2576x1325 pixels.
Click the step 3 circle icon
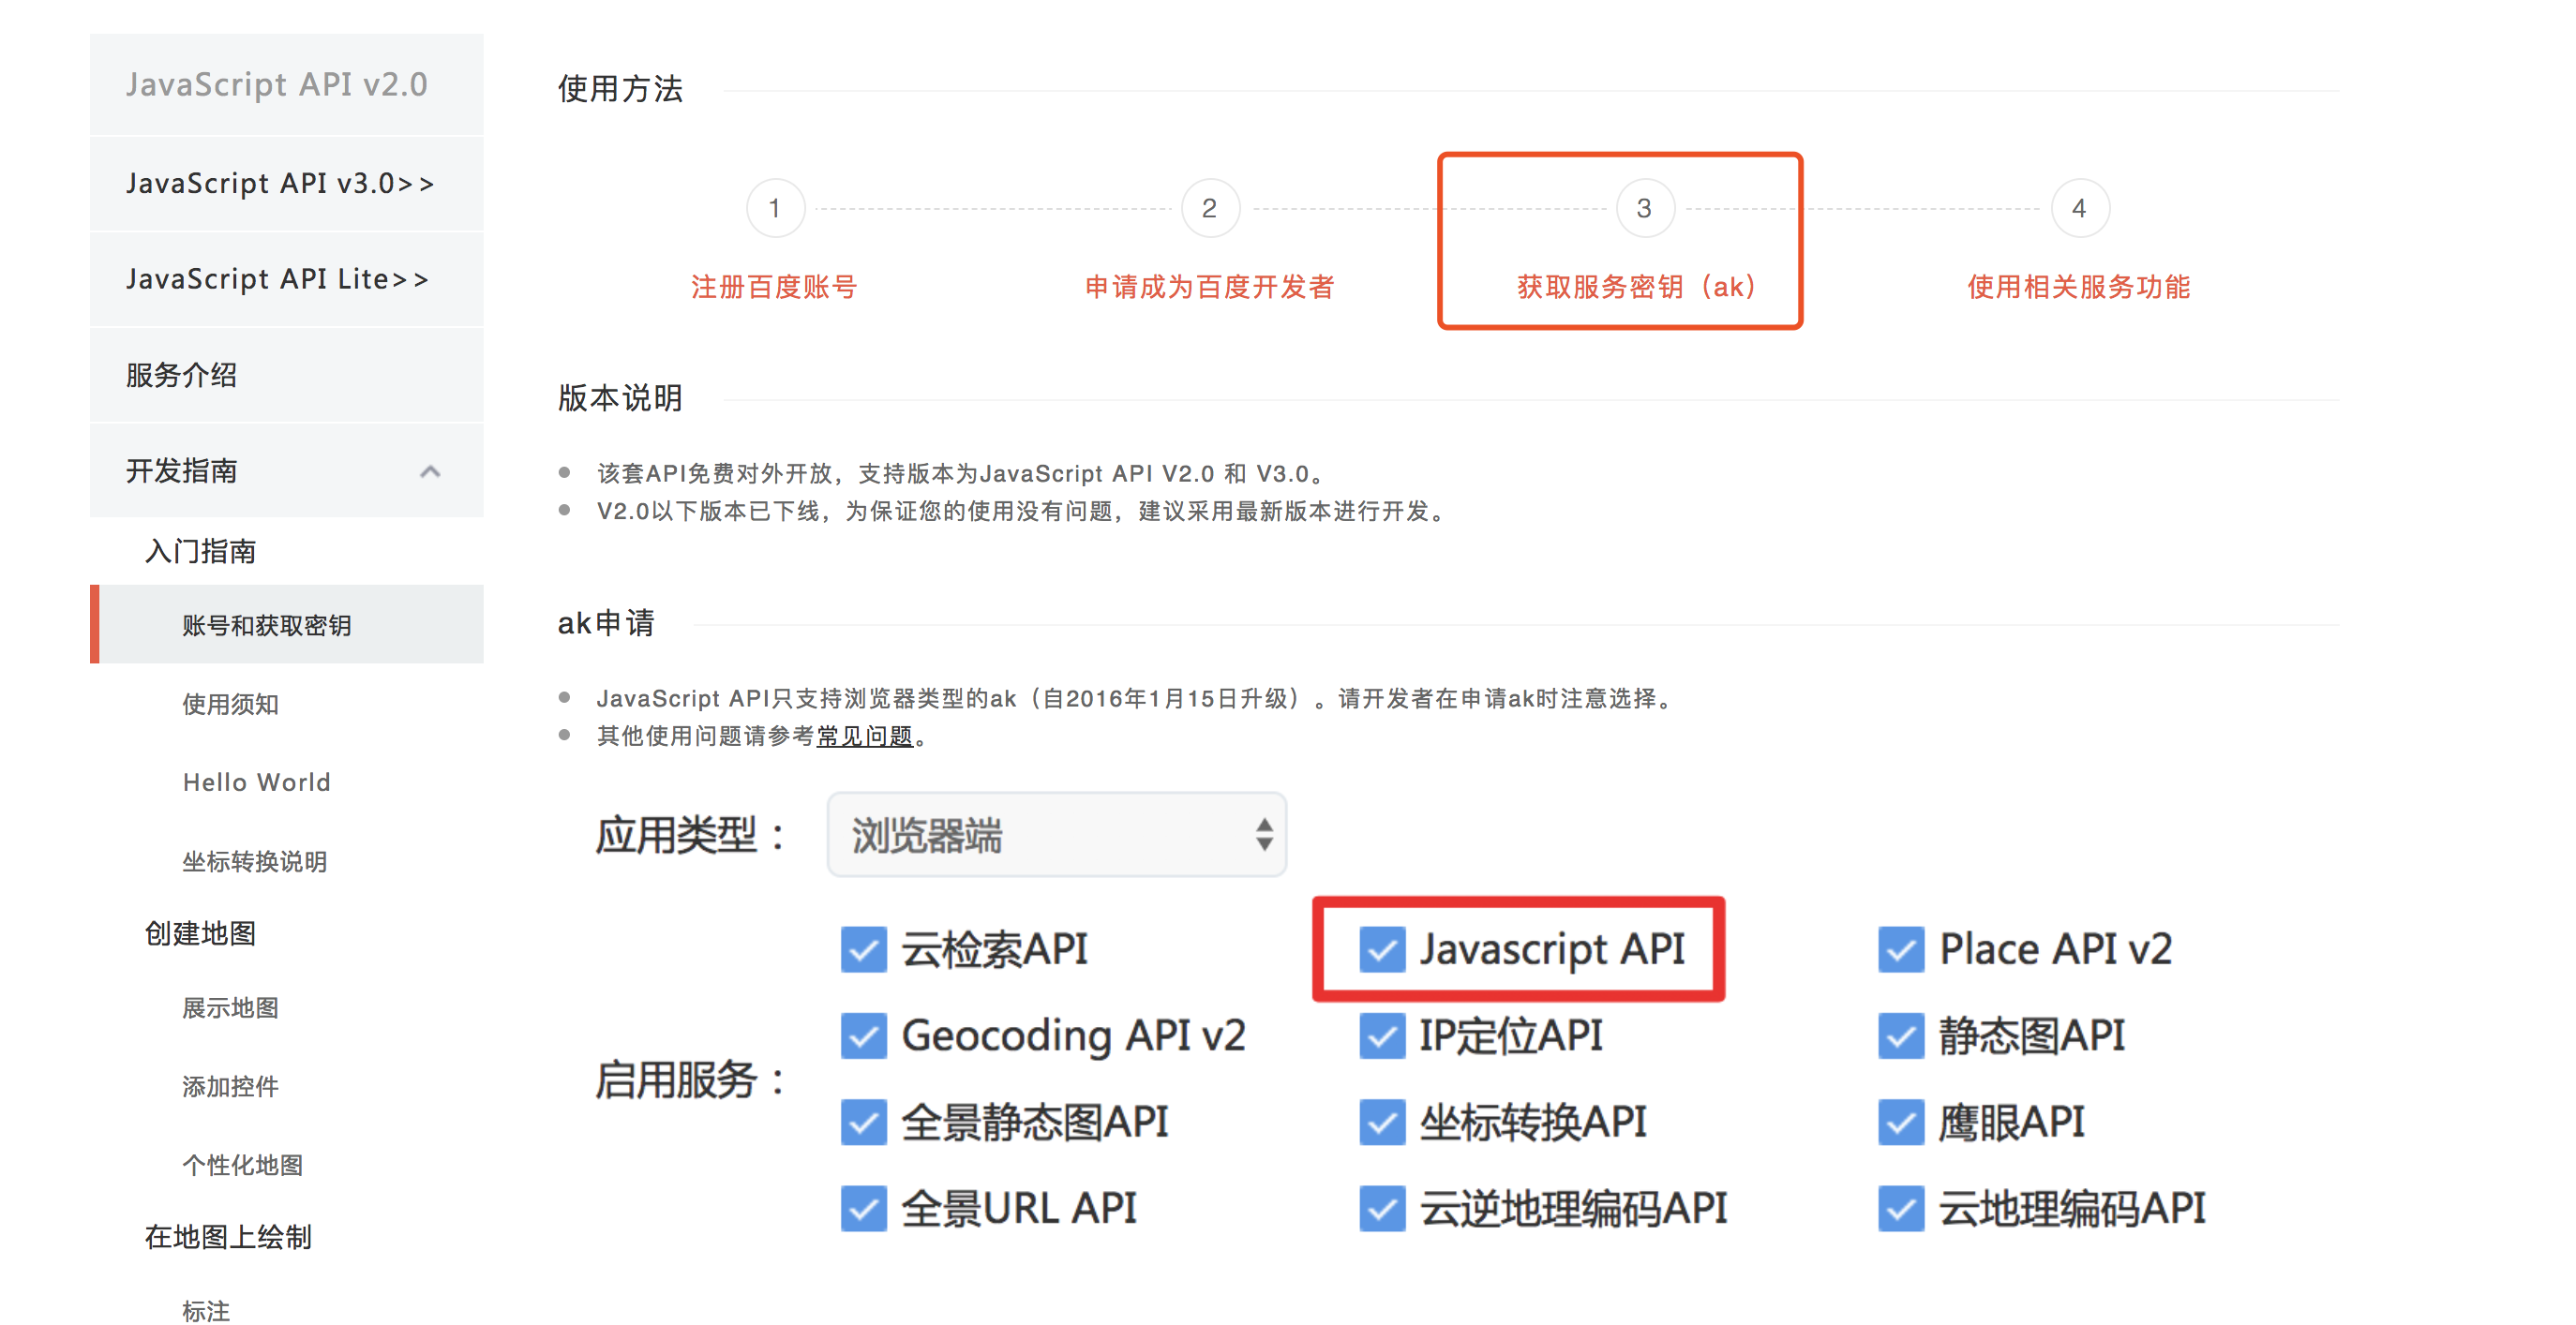point(1644,208)
